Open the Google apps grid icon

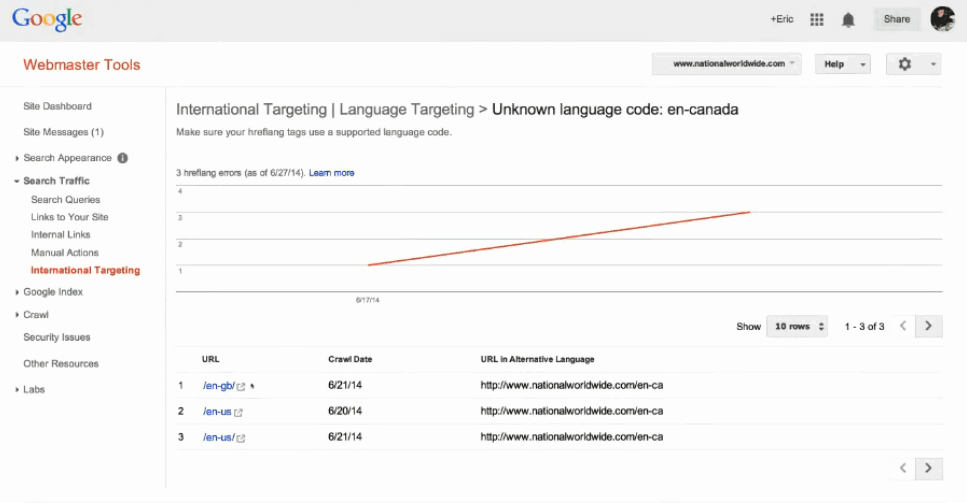[816, 19]
